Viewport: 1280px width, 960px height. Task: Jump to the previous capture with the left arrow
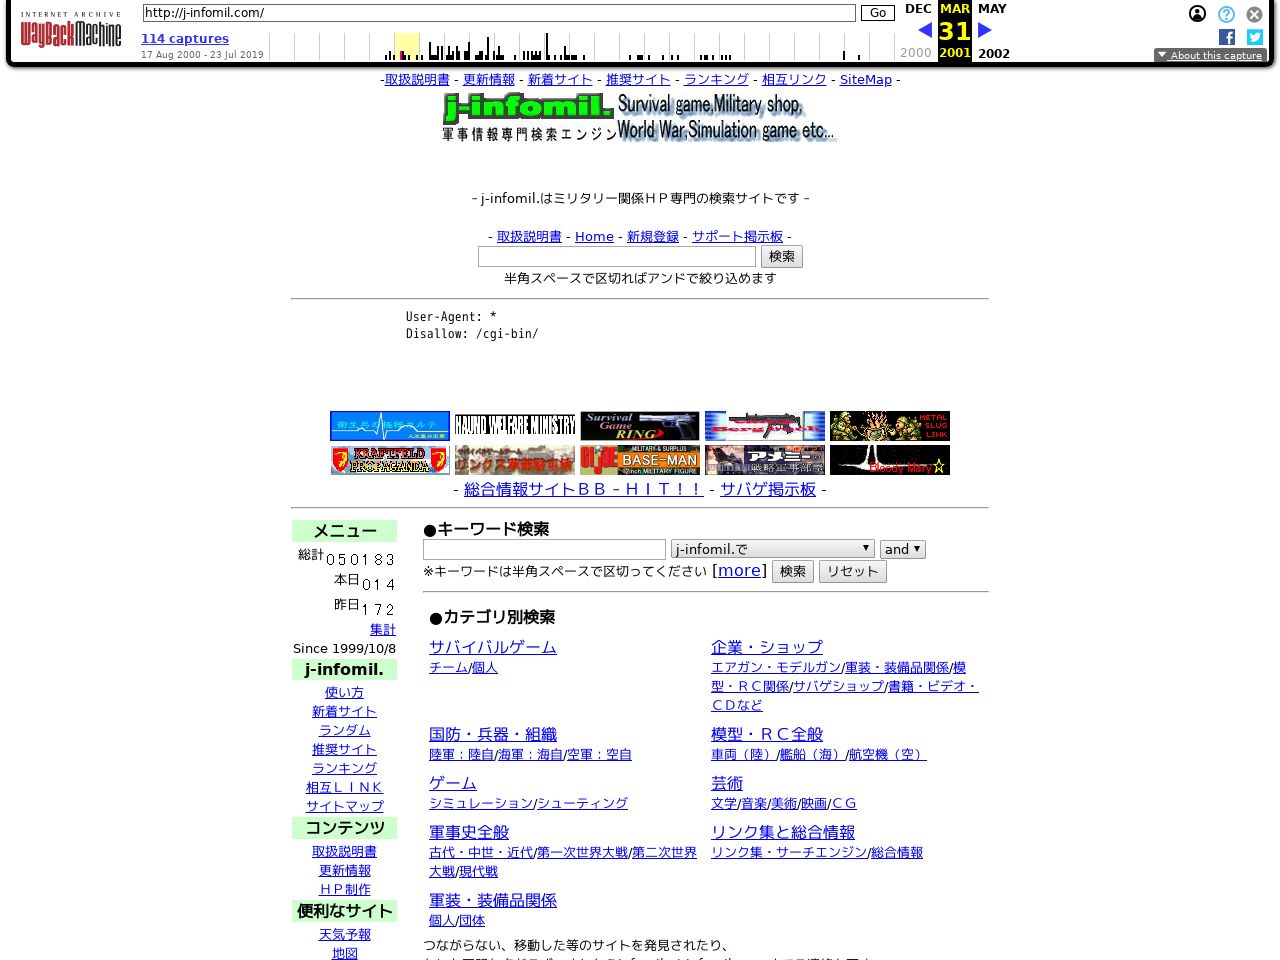coord(924,30)
